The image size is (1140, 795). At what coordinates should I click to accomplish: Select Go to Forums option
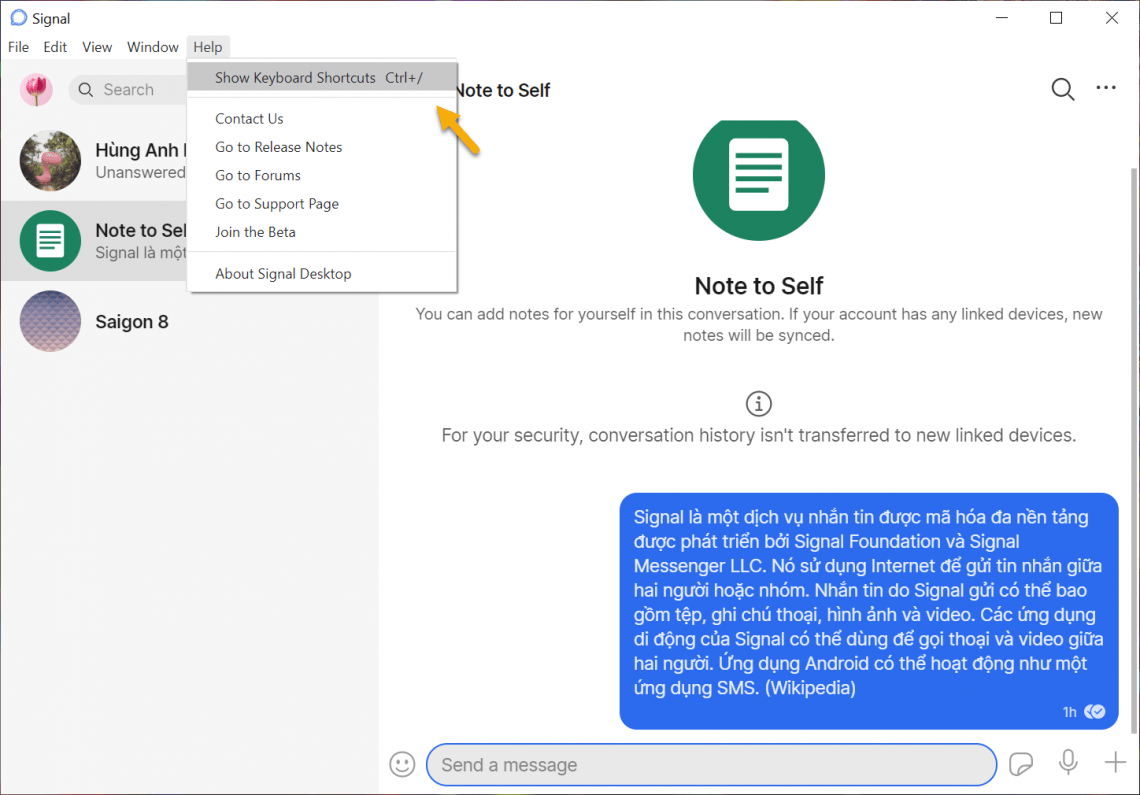point(258,175)
